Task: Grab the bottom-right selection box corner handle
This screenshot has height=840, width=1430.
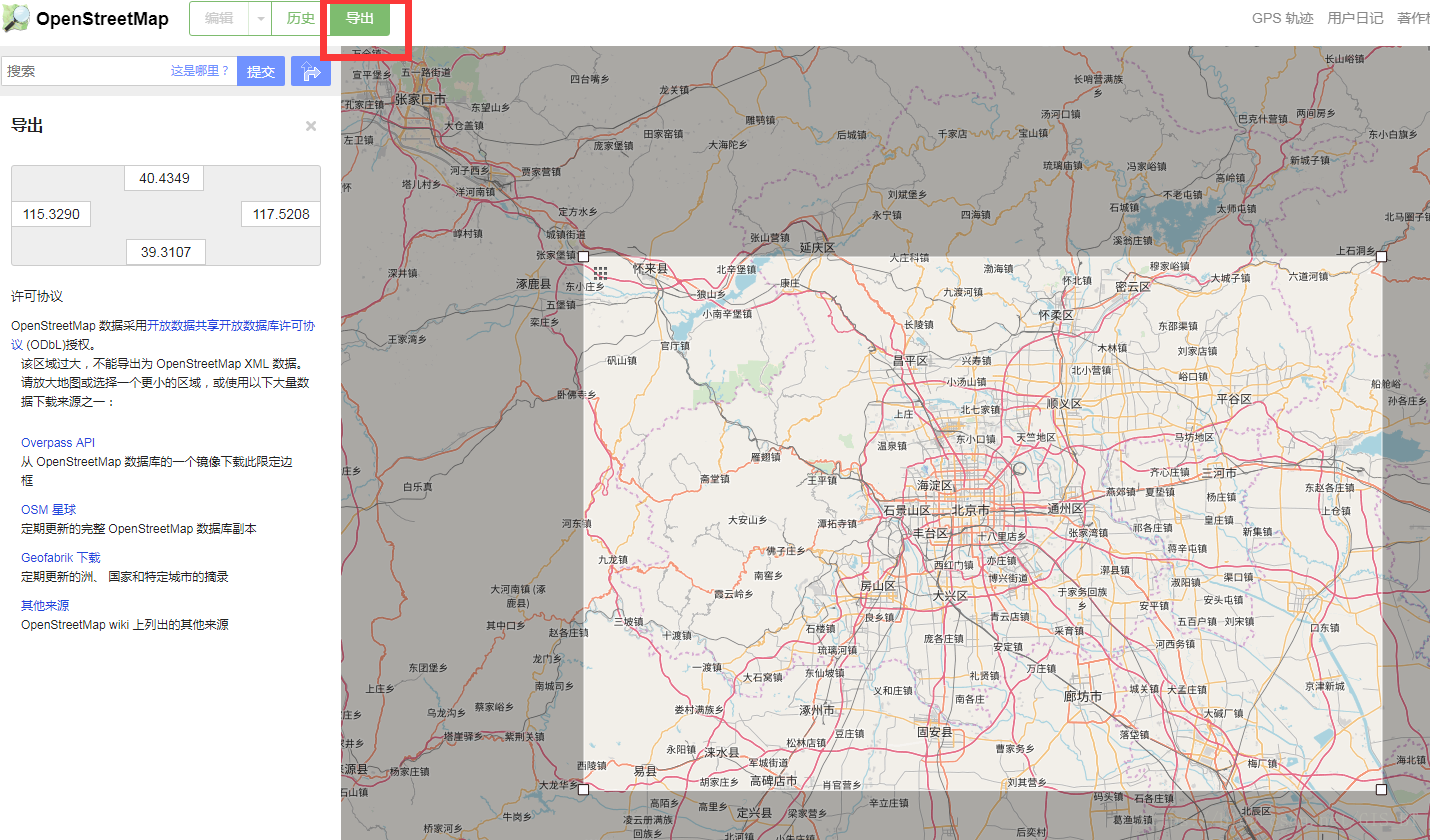Action: (x=1381, y=789)
